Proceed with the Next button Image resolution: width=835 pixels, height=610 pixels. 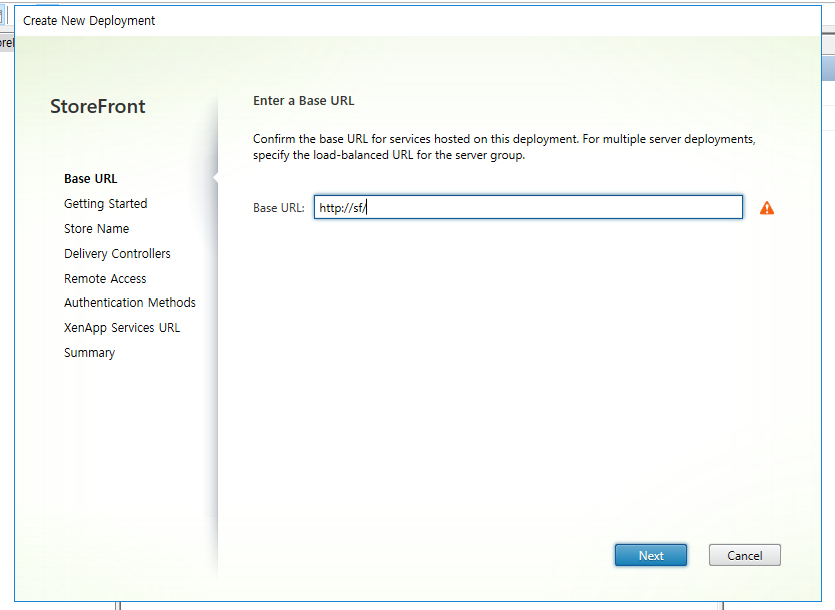point(651,555)
